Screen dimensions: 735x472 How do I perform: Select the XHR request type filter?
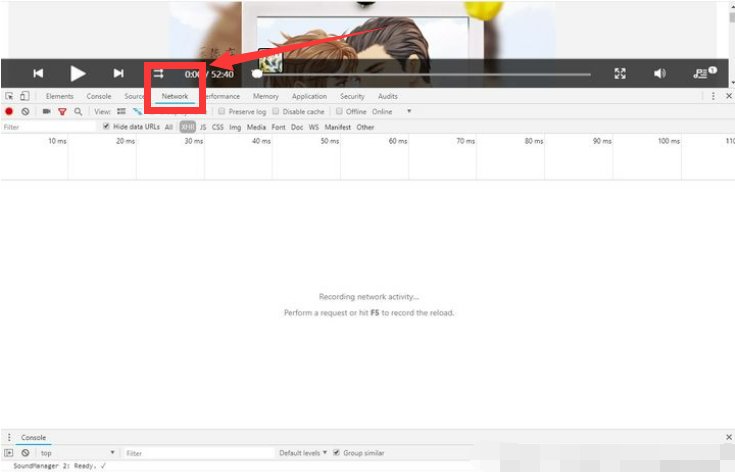pos(188,127)
